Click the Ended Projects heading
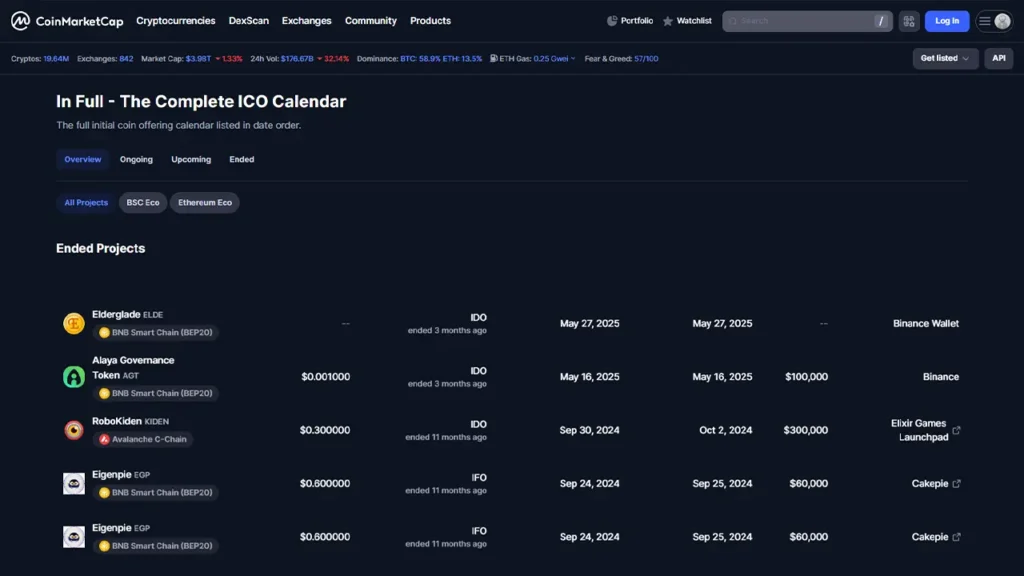1024x576 pixels. [101, 248]
